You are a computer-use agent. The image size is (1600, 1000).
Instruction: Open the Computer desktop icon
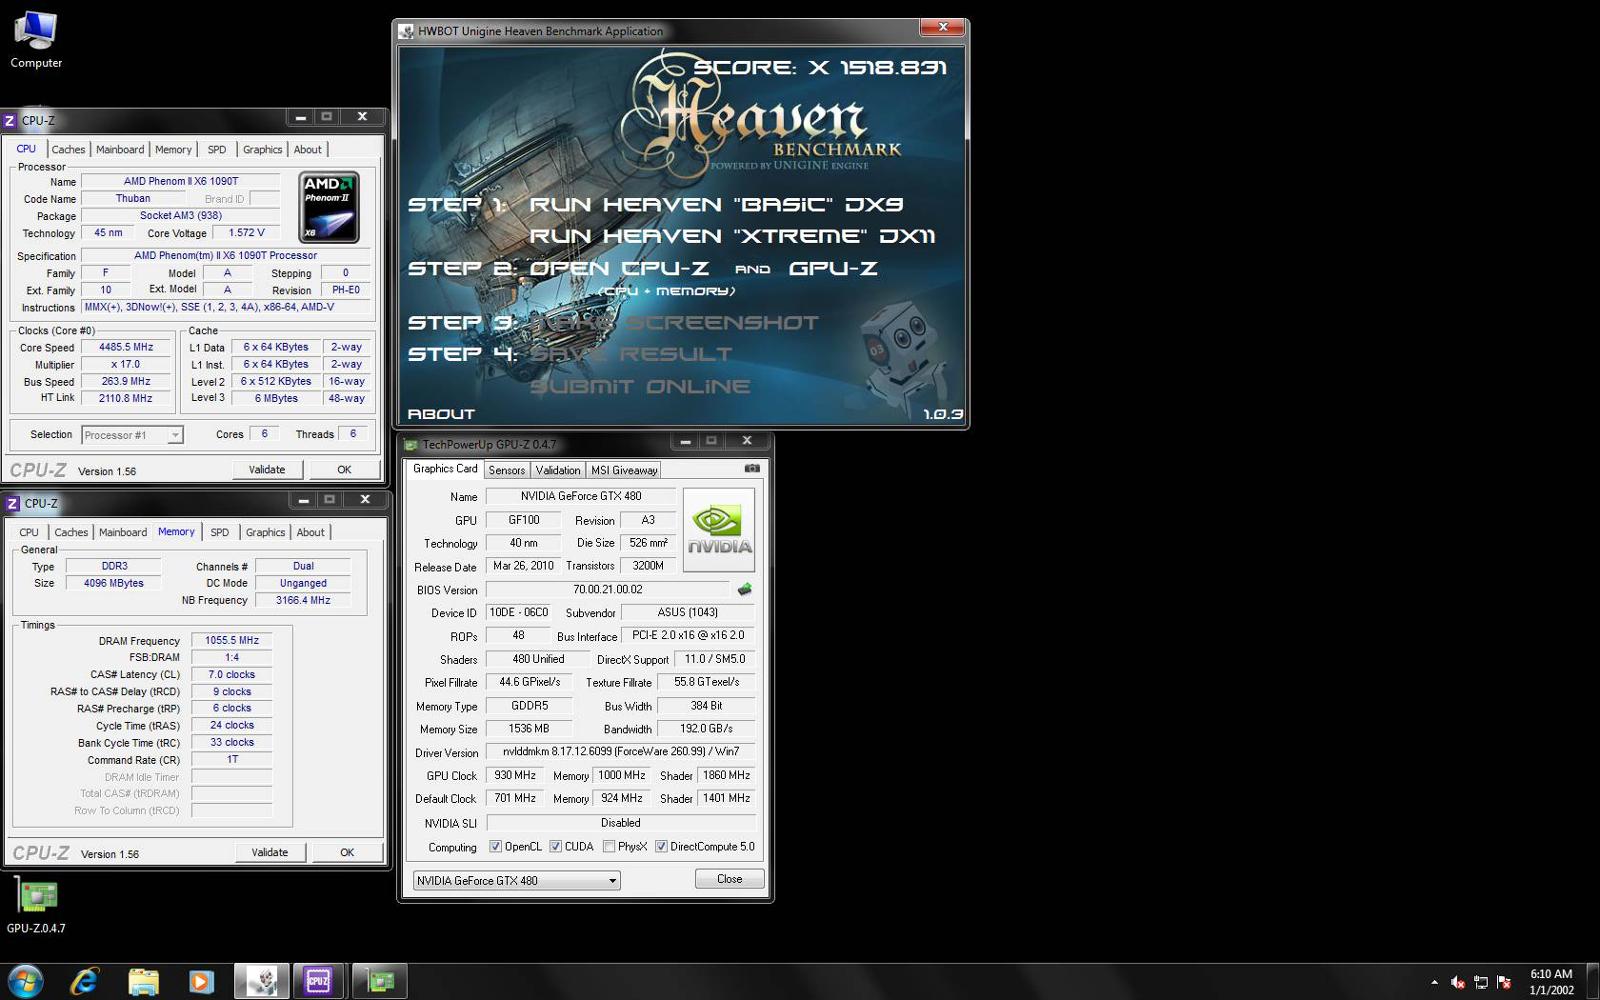(x=36, y=40)
